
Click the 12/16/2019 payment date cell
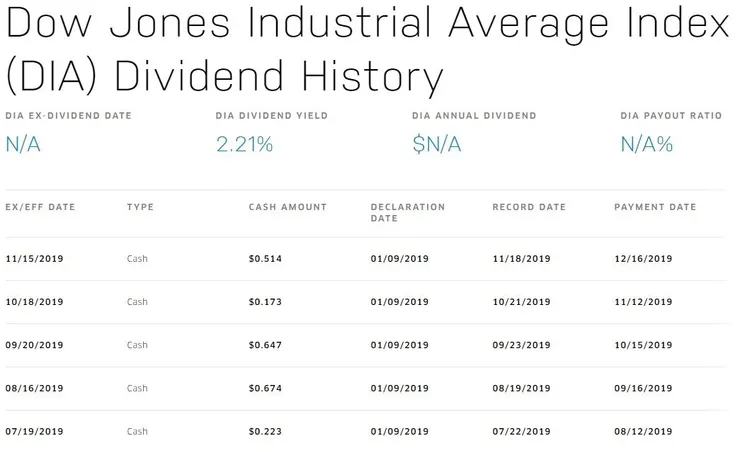click(643, 259)
